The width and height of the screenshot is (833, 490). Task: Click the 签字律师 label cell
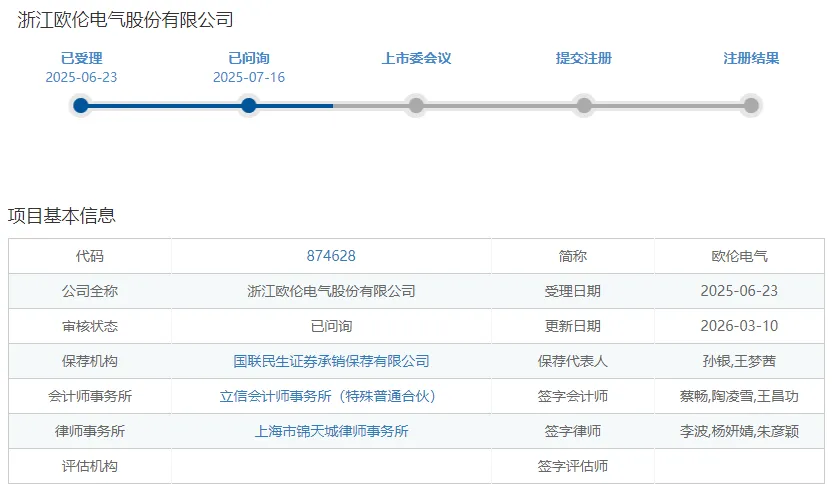pos(573,432)
